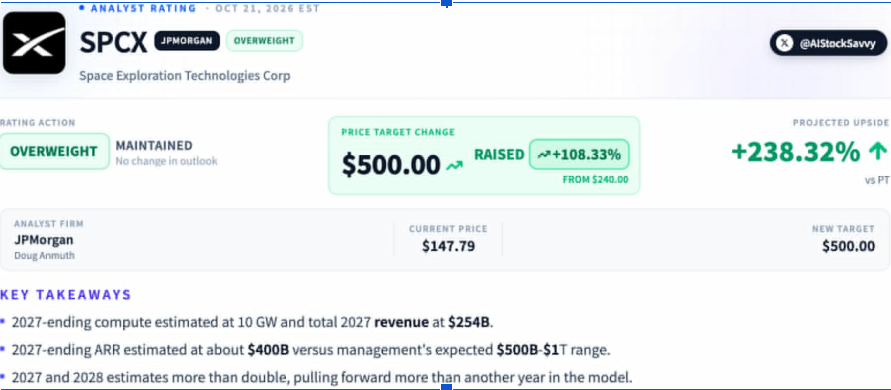Select the 10 GW compute takeaway line

coord(253,323)
